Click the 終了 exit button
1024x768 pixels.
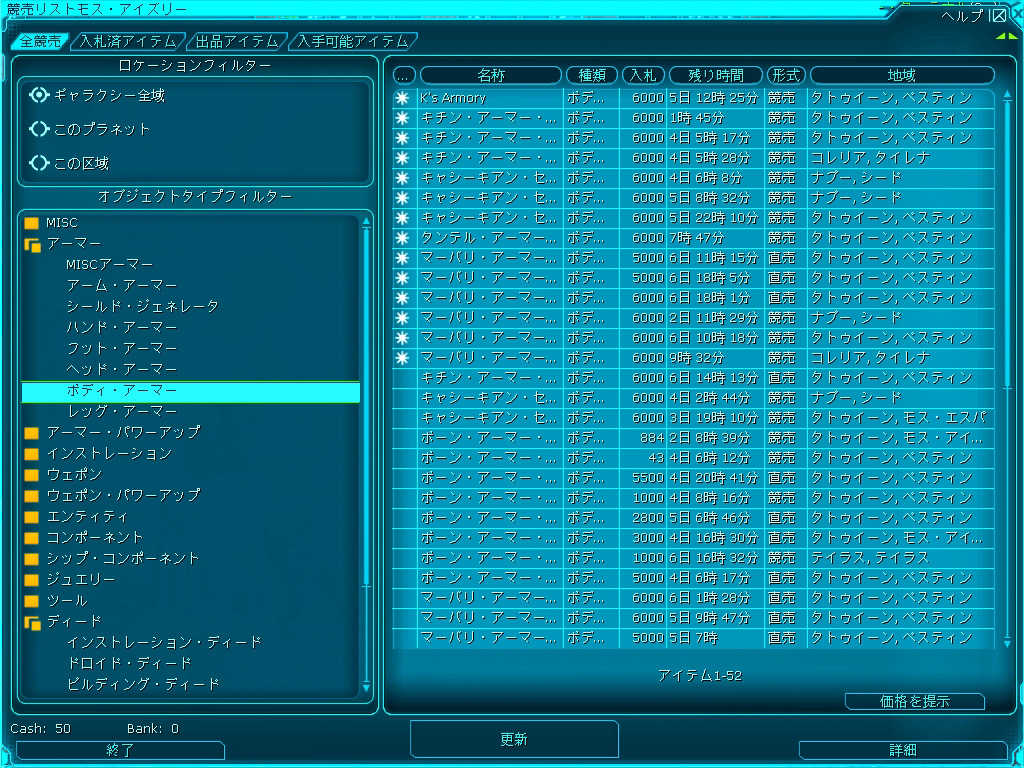click(x=120, y=750)
